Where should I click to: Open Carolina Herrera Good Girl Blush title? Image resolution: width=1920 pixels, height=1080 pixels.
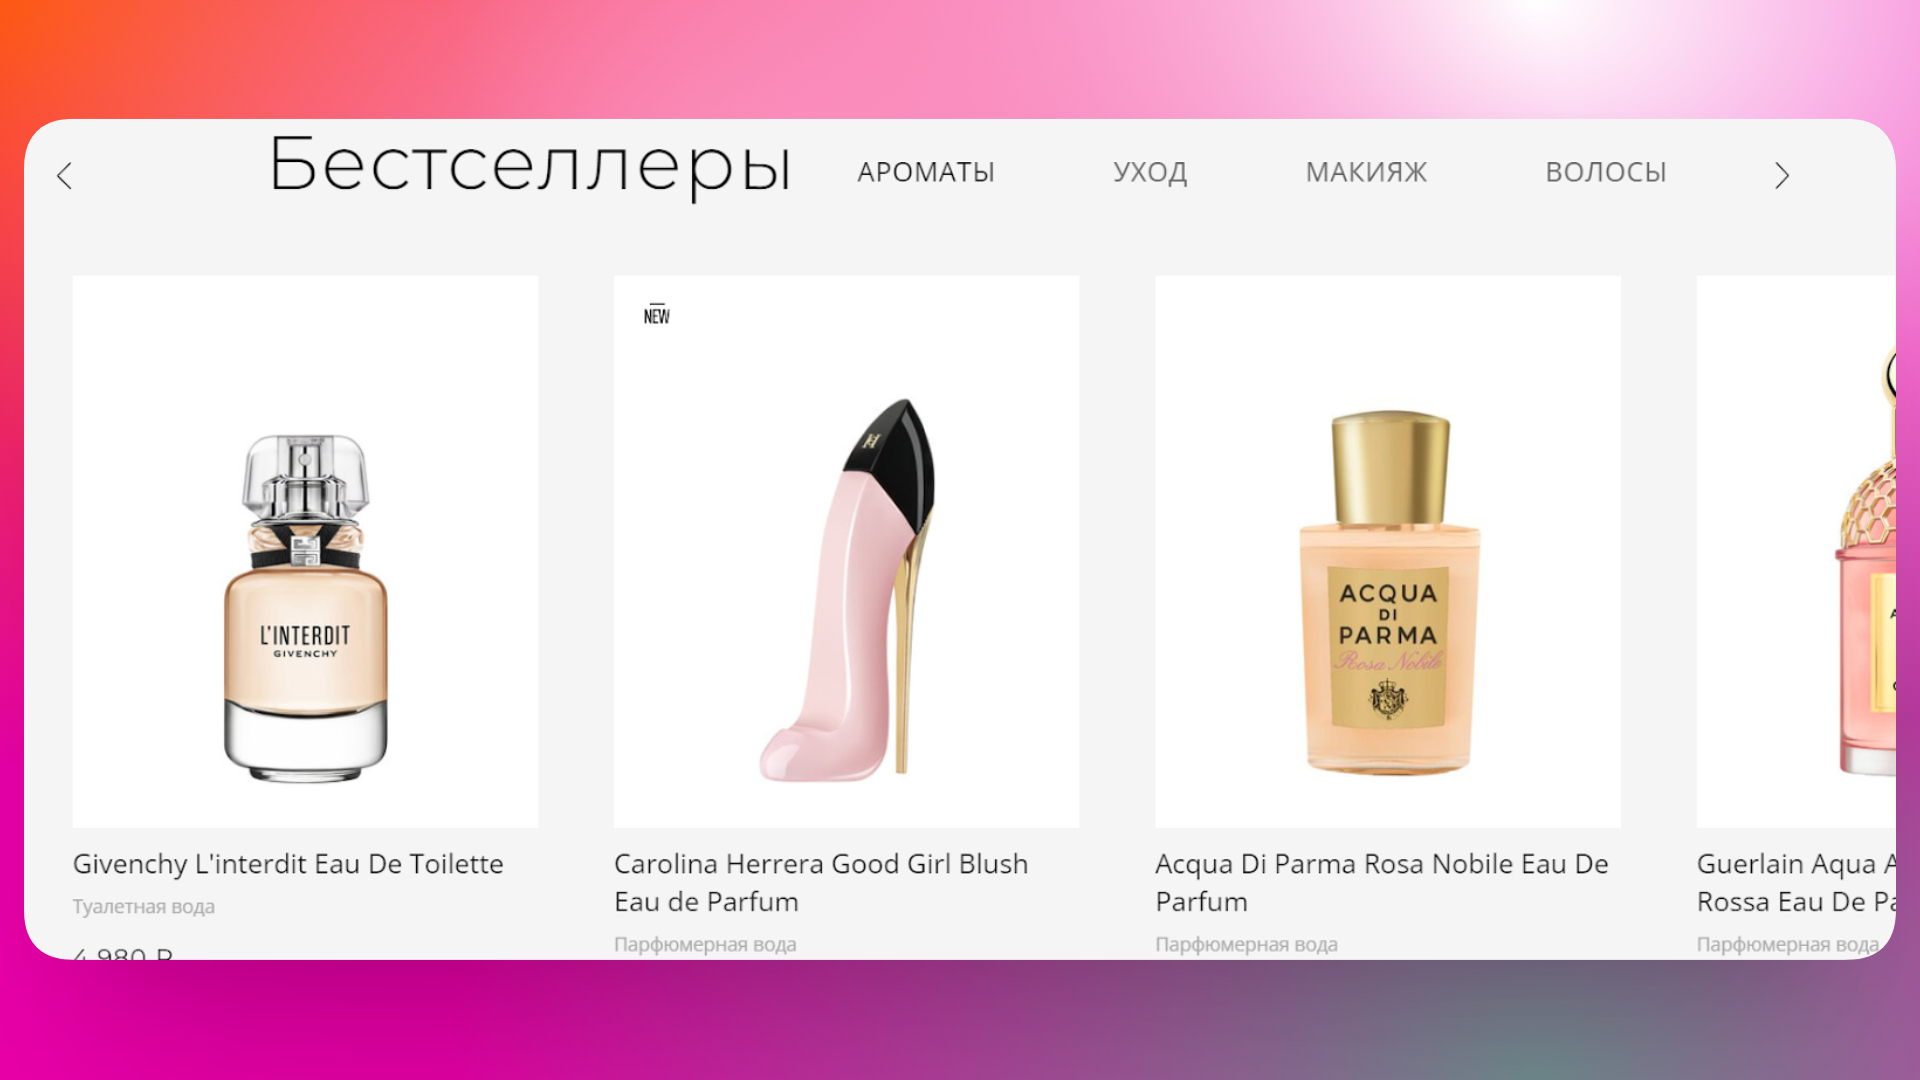pyautogui.click(x=821, y=883)
